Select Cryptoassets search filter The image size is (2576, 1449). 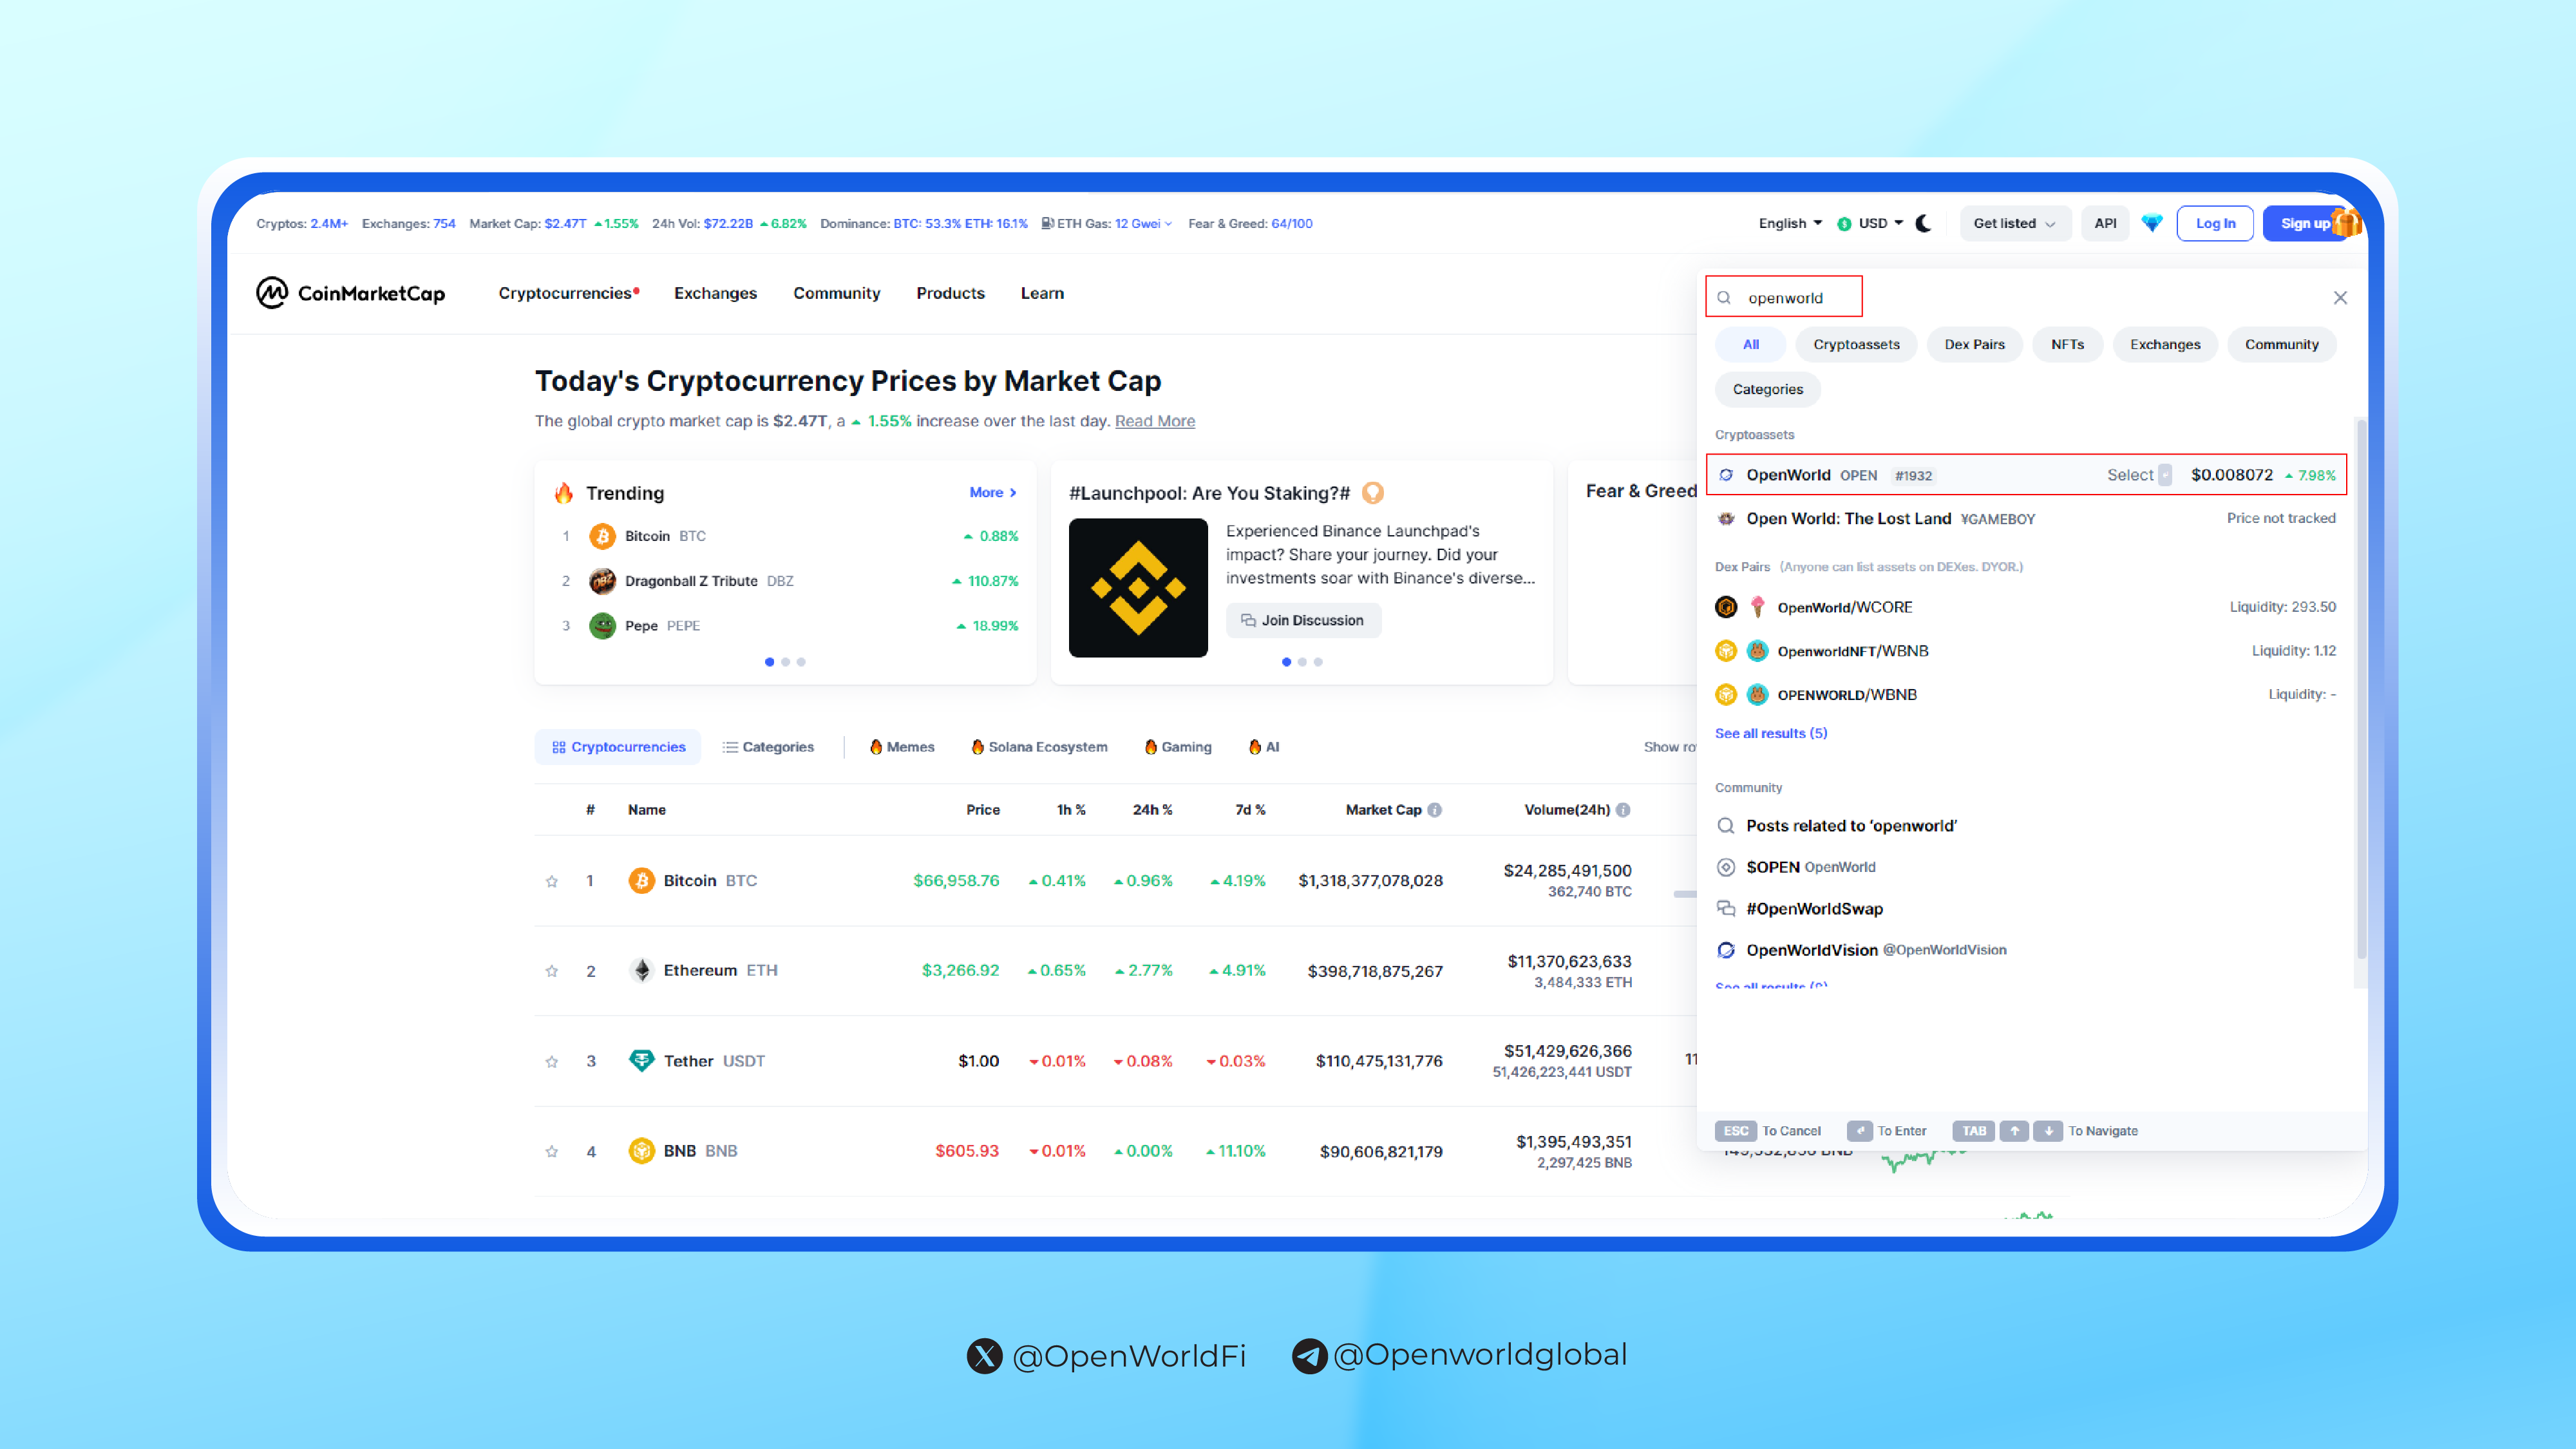1856,344
